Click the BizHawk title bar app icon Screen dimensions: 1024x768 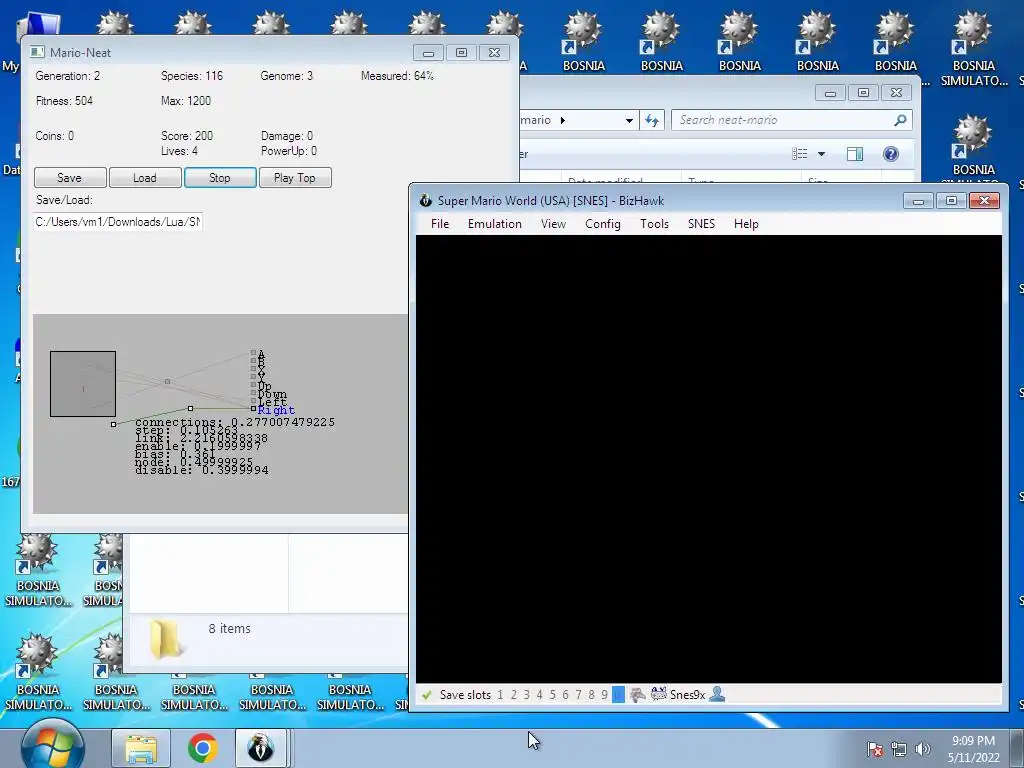tap(426, 200)
